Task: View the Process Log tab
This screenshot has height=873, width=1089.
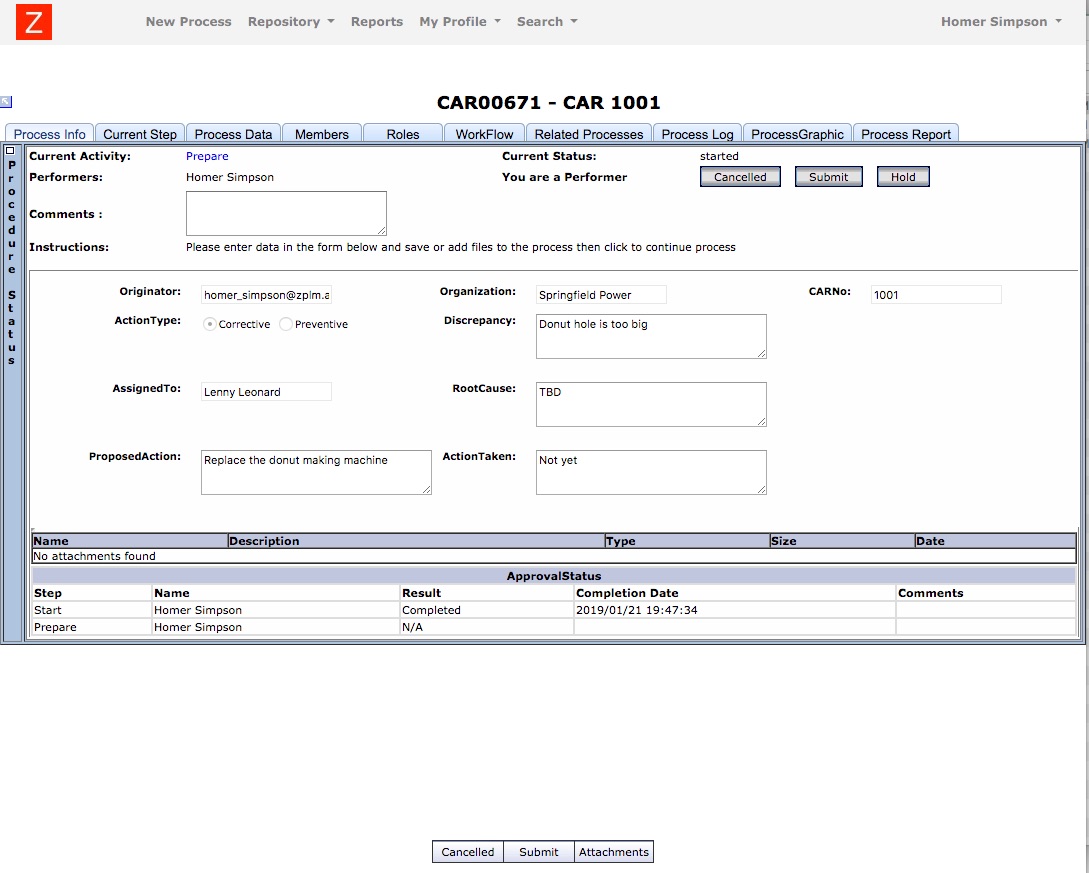Action: (697, 133)
